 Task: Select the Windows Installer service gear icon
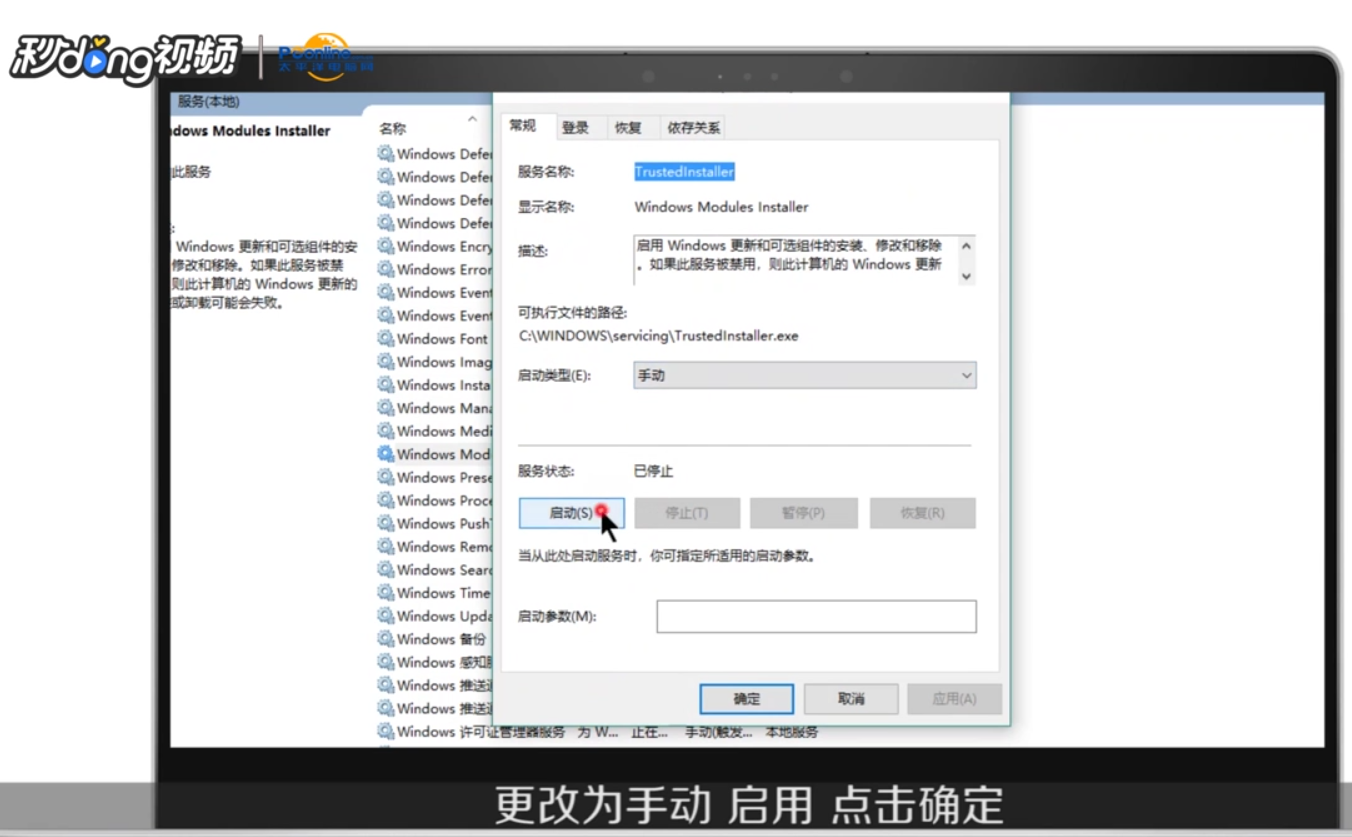(x=387, y=385)
